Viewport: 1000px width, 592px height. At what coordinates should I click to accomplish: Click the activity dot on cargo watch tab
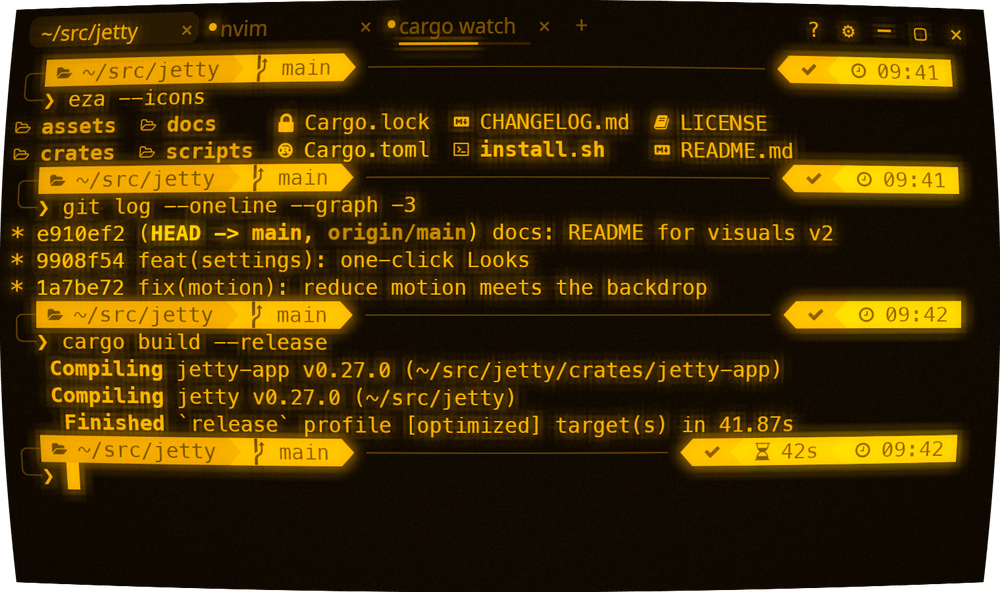(x=392, y=25)
